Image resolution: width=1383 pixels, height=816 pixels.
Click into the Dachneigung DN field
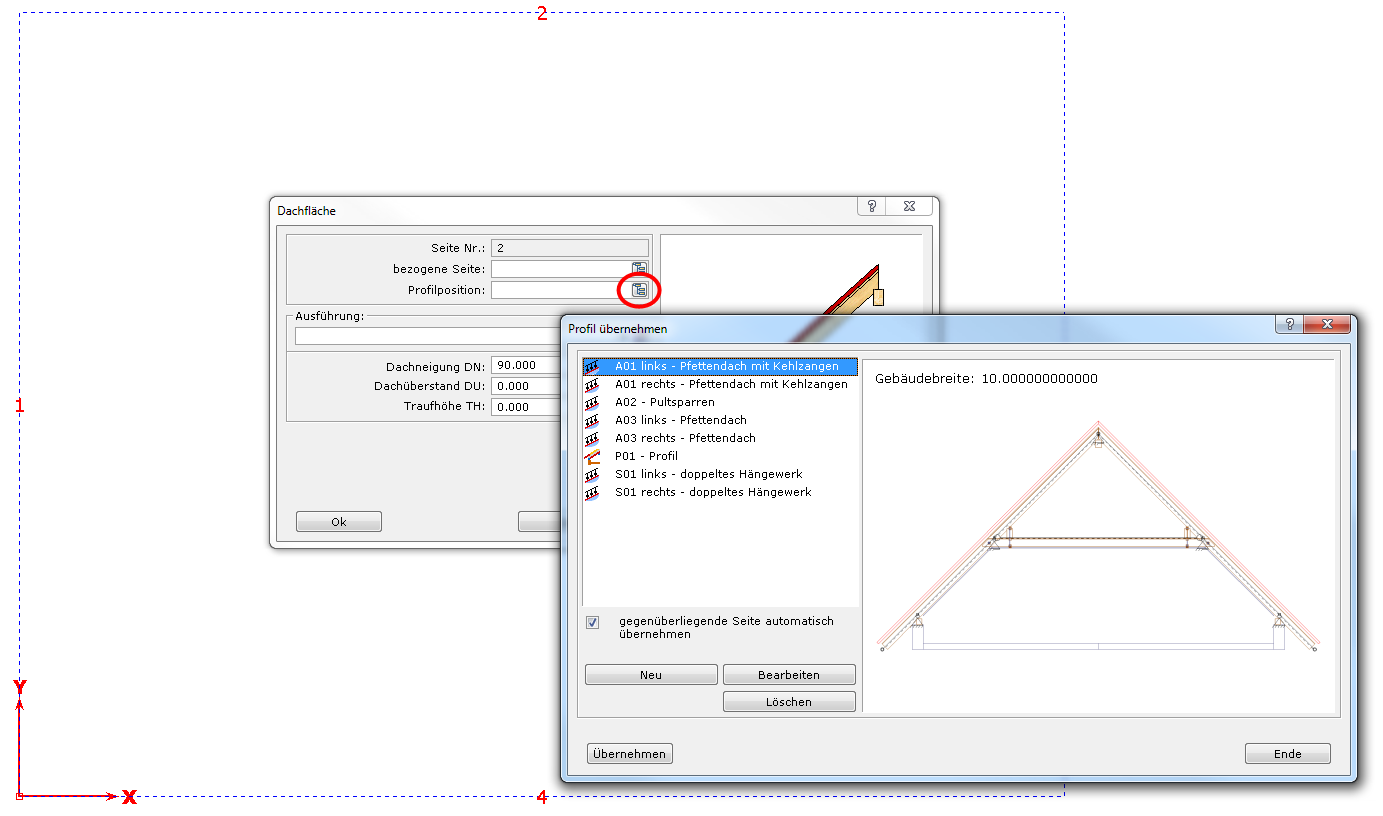coord(525,365)
